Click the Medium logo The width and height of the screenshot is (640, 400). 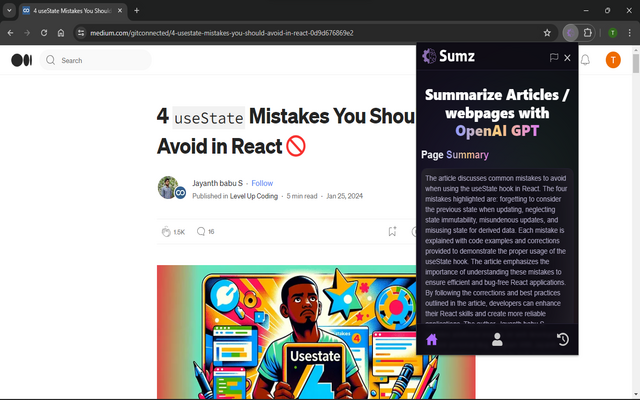click(x=22, y=60)
